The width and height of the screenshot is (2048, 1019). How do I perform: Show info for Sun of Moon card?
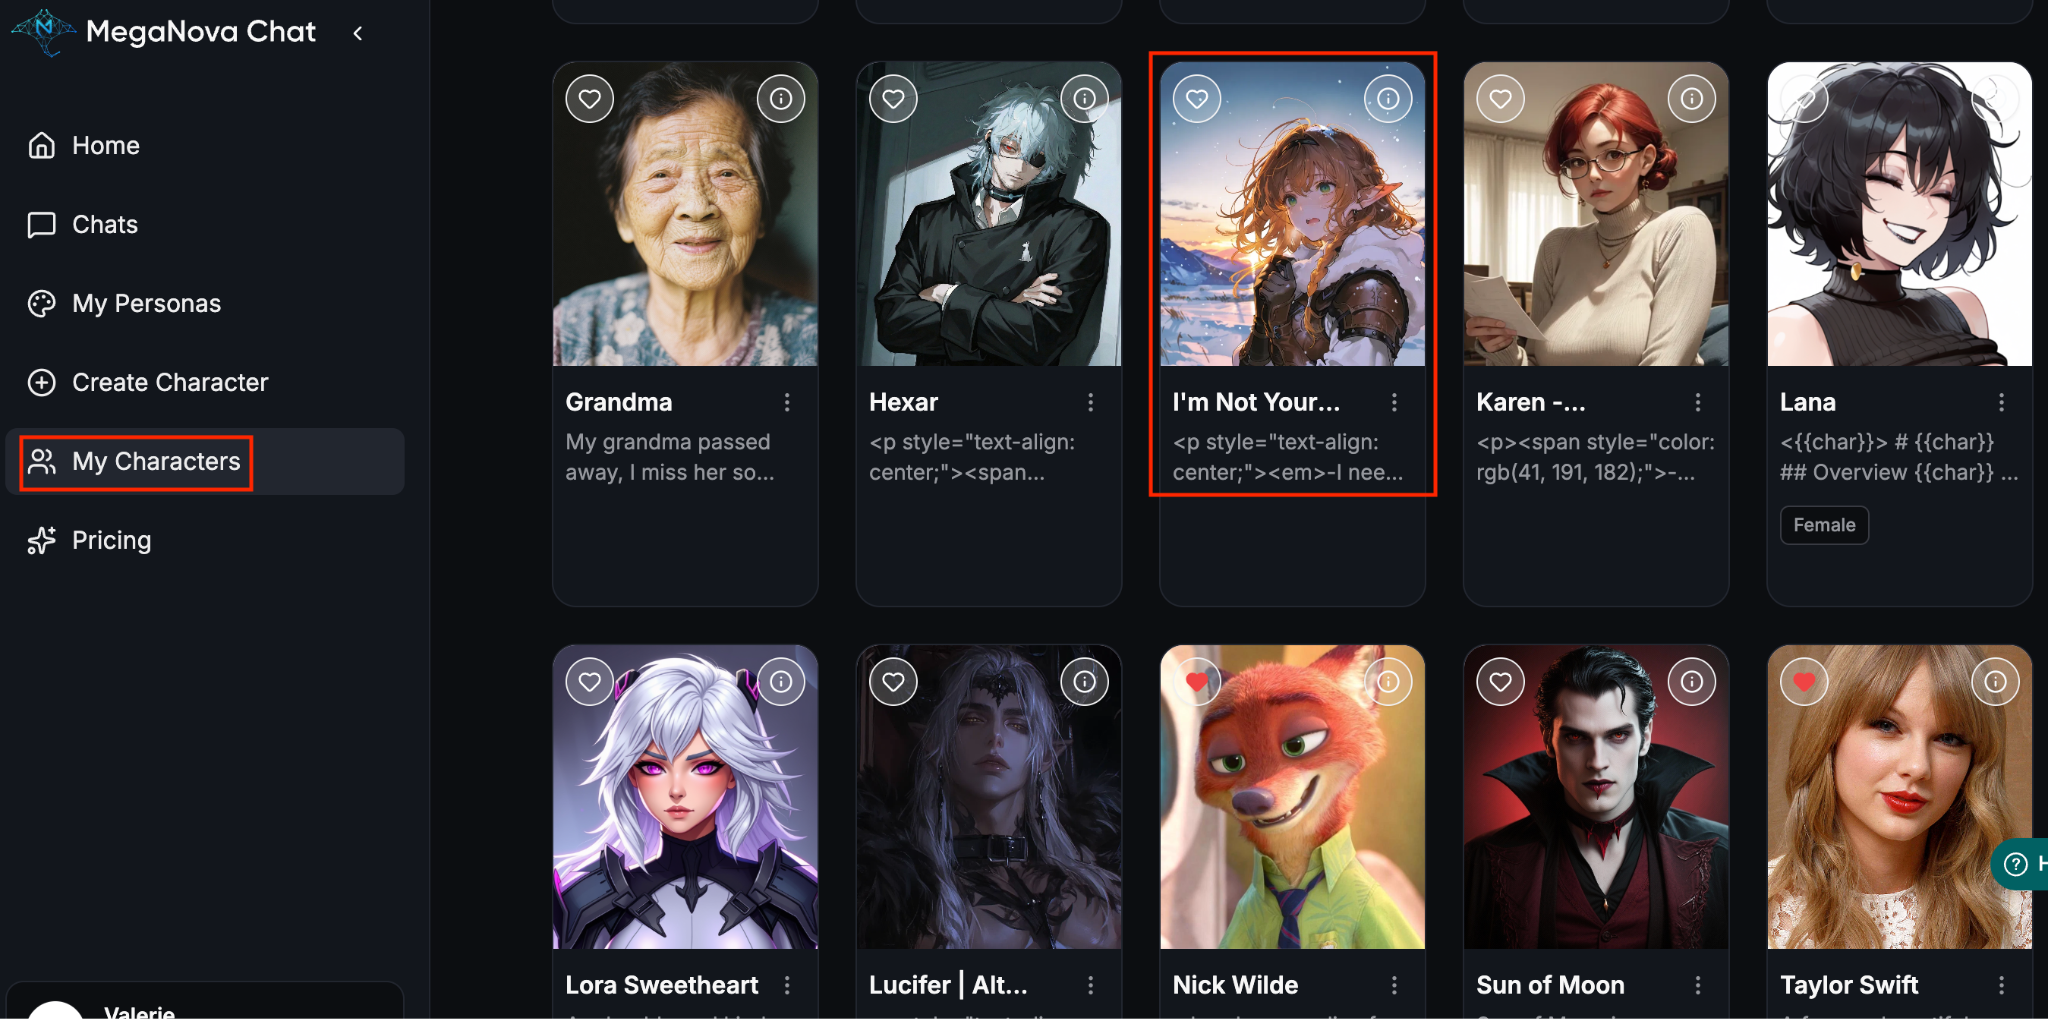[x=1692, y=682]
